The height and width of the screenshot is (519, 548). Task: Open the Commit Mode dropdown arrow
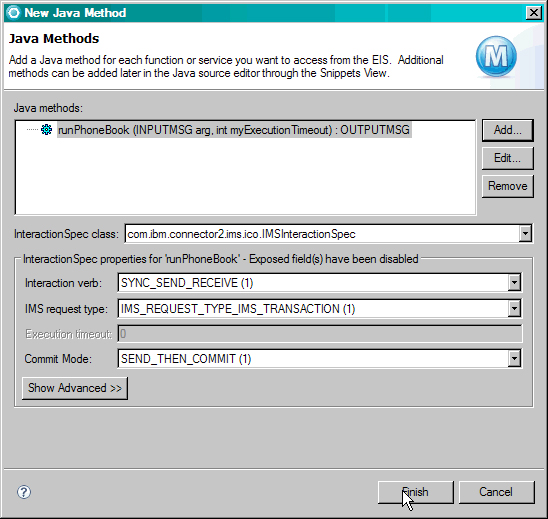[x=514, y=359]
